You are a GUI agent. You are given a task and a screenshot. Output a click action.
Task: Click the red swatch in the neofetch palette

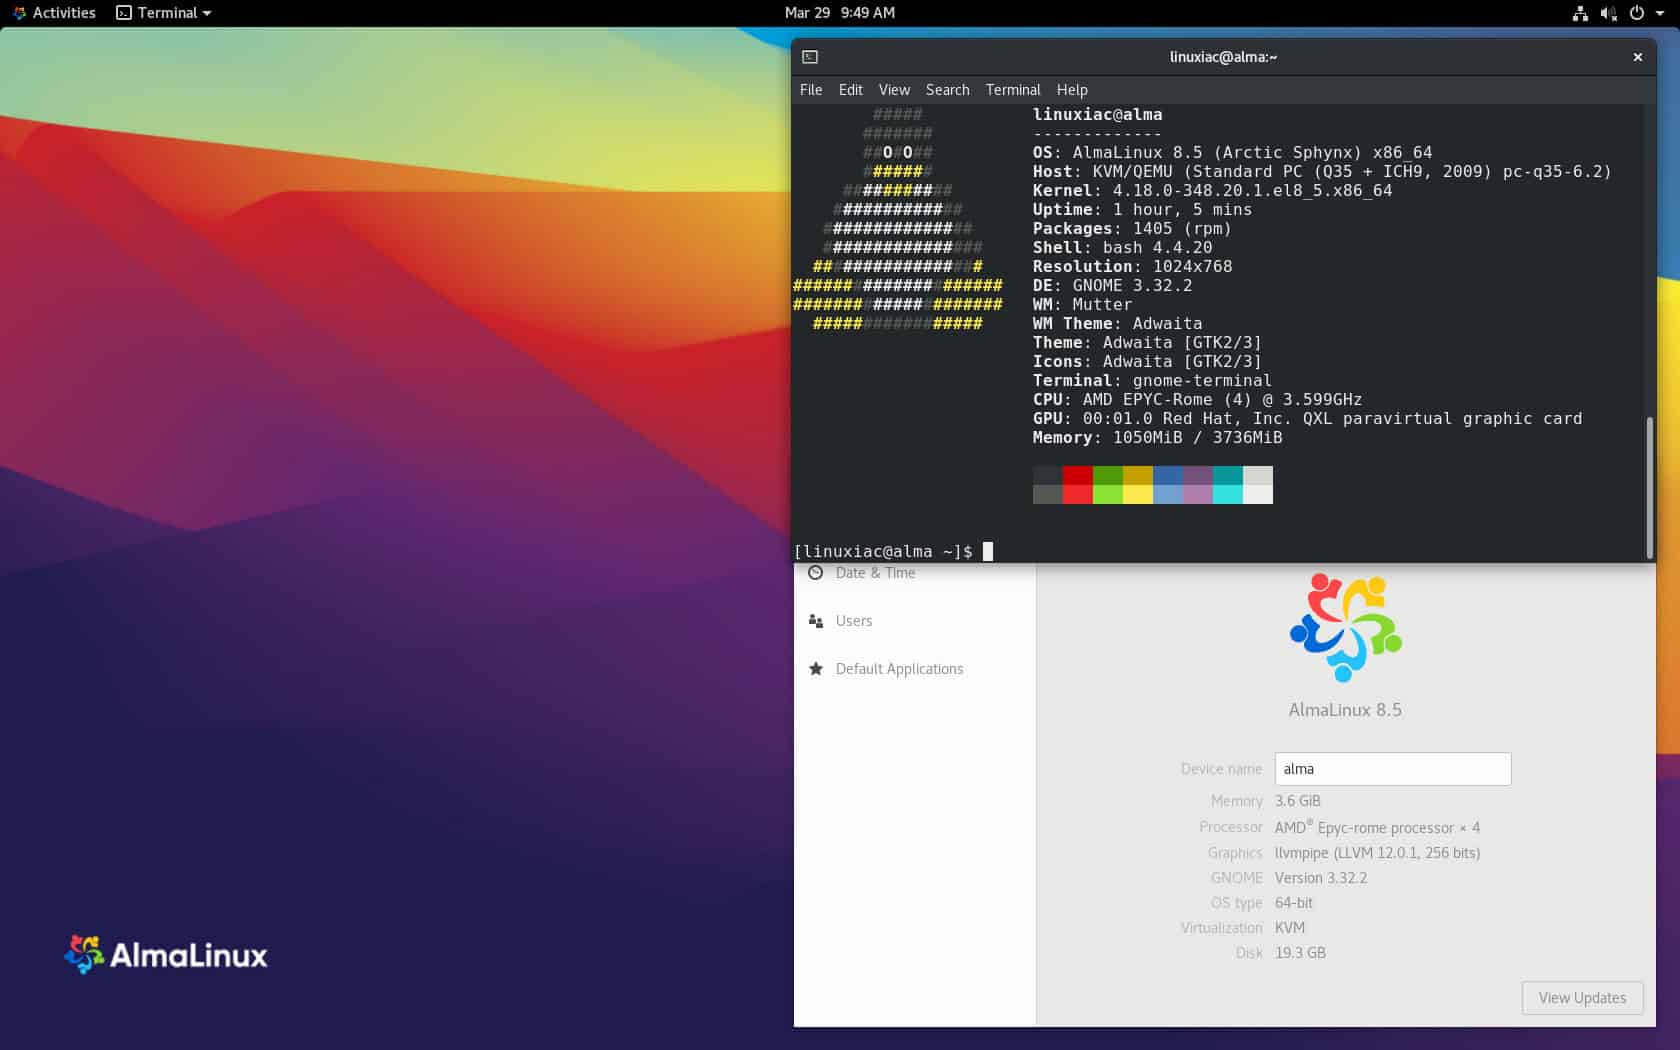[x=1077, y=484]
